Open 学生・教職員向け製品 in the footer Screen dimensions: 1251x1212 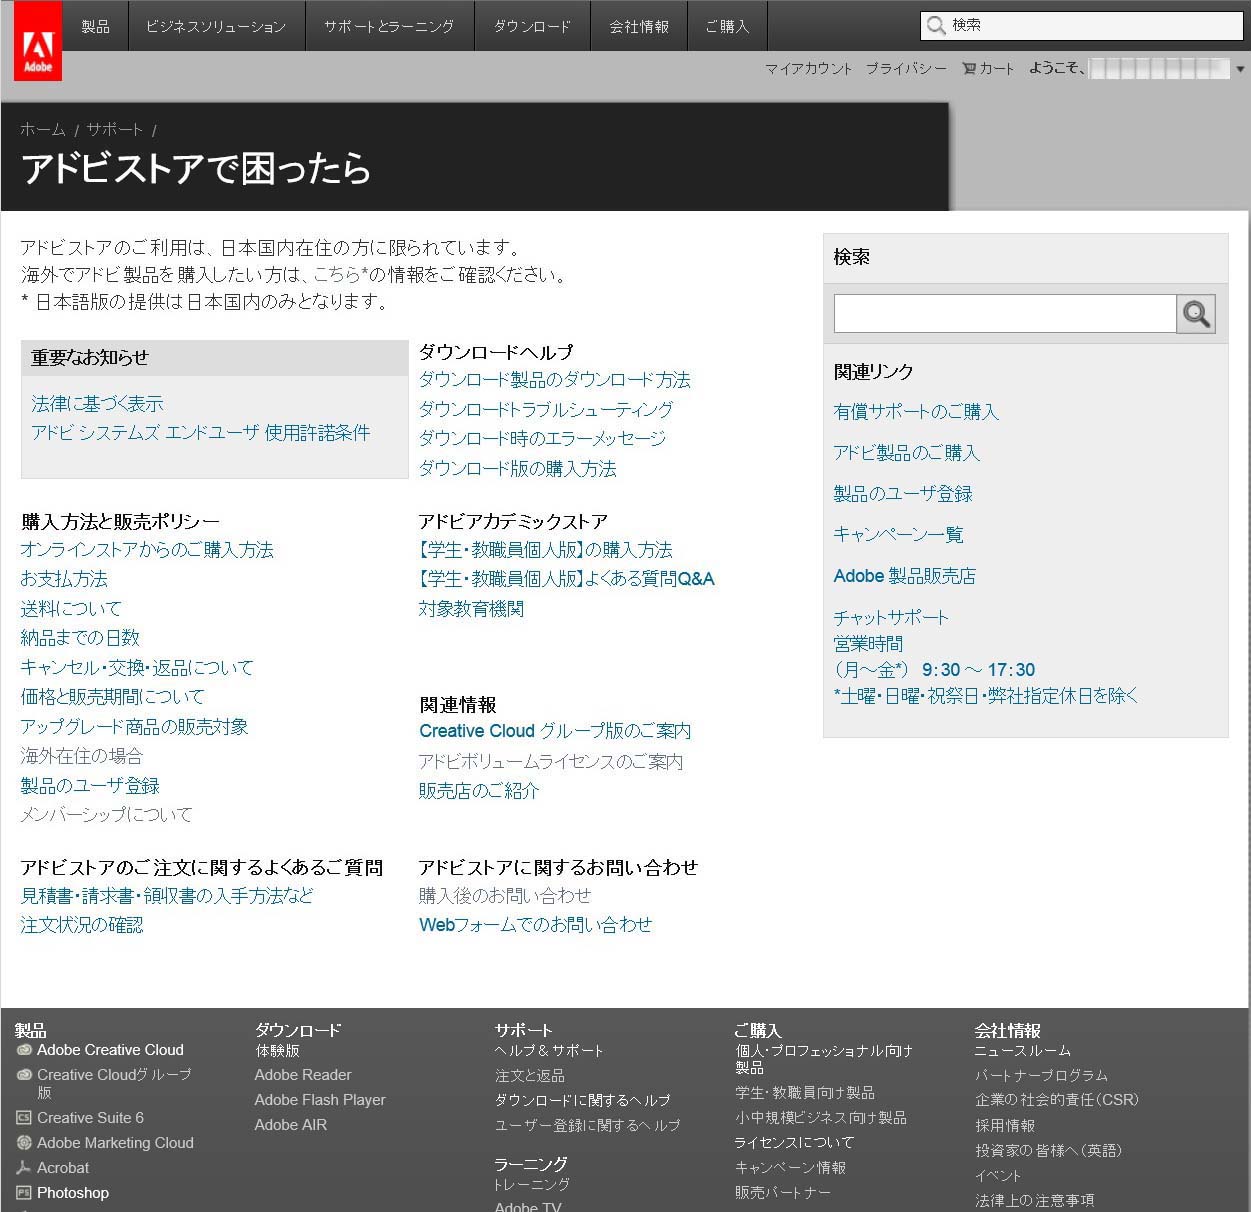805,1093
